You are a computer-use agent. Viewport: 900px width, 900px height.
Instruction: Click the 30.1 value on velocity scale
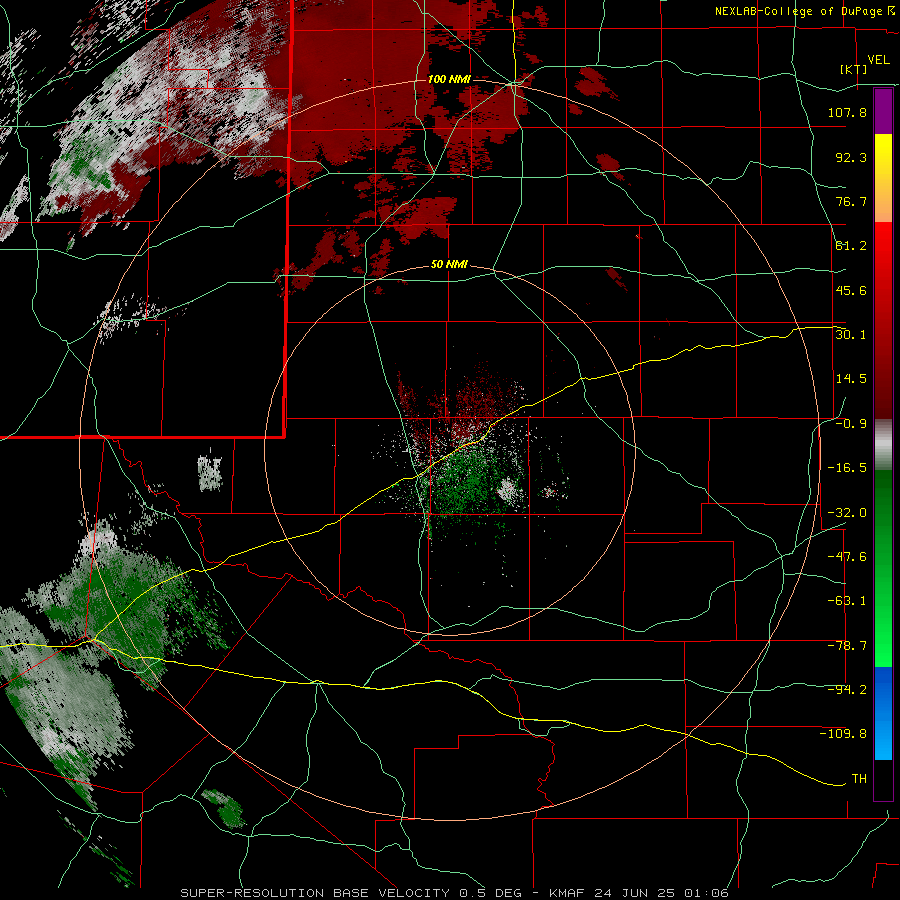click(x=851, y=335)
